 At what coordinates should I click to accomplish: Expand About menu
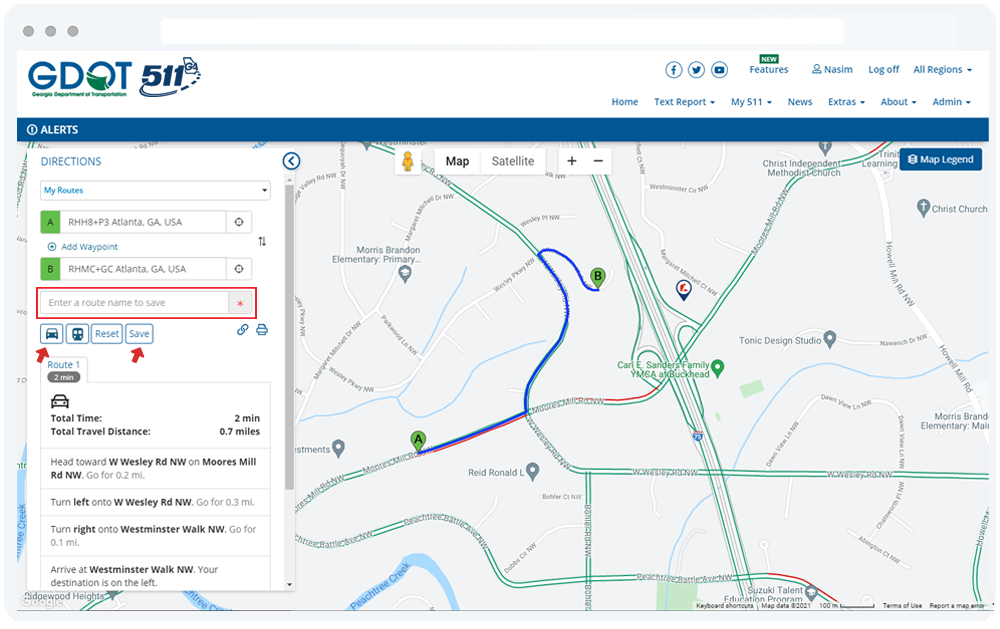[x=898, y=102]
